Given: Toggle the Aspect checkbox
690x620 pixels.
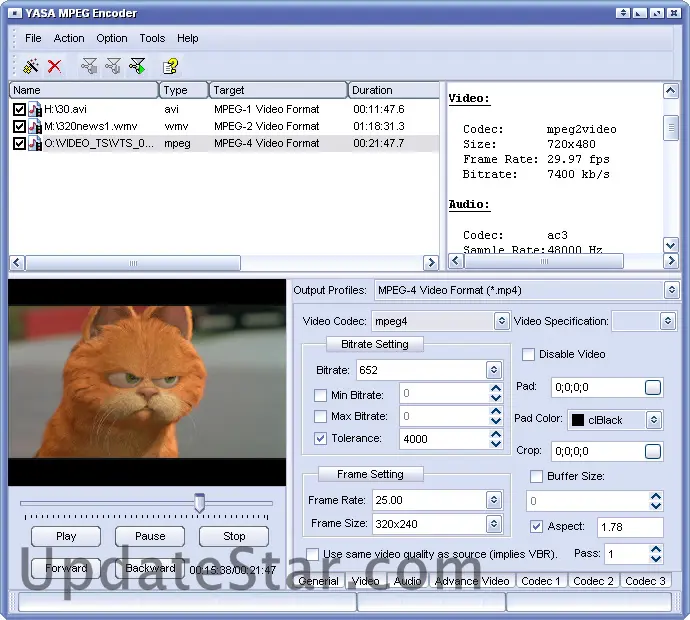Looking at the screenshot, I should [x=536, y=526].
